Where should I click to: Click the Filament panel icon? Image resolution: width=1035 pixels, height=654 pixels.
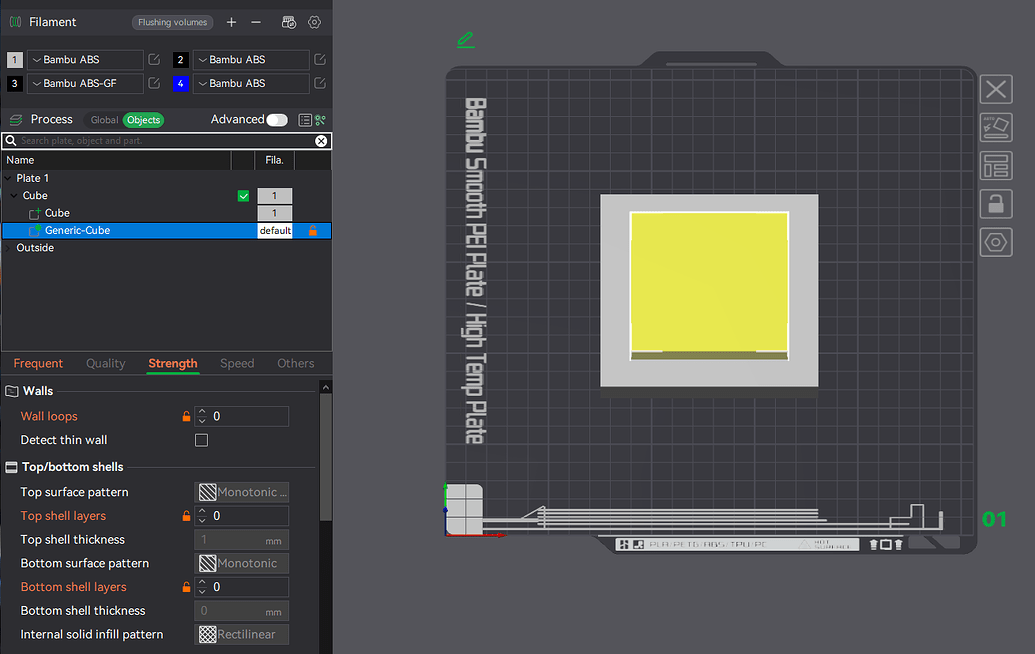15,22
